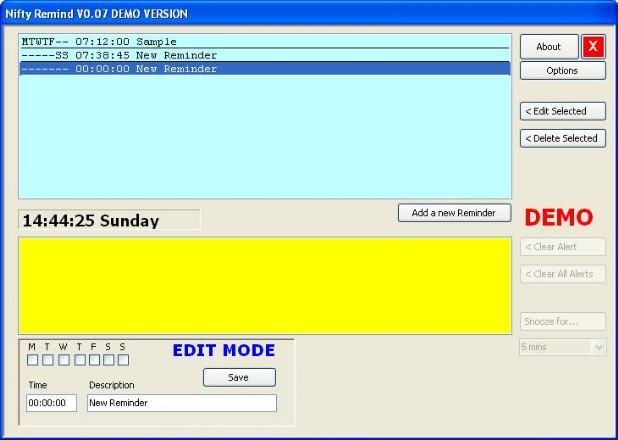This screenshot has height=440, width=618.
Task: Select the 07:38:45 New Reminder row
Action: (264, 55)
